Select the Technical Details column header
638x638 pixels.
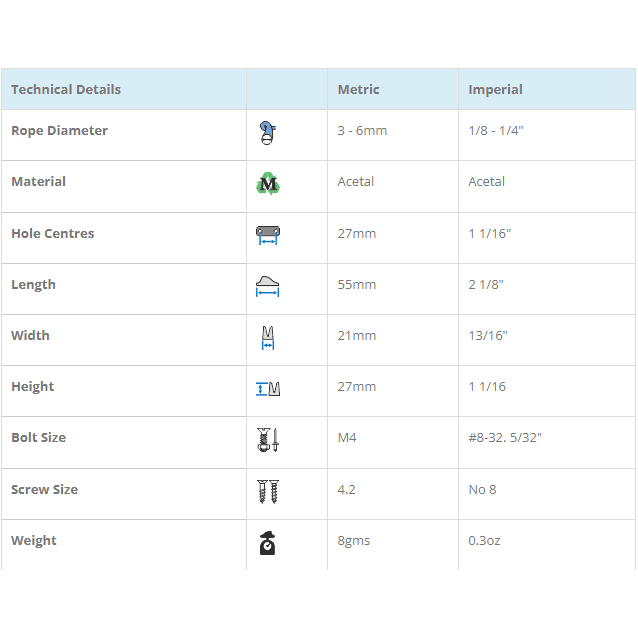(66, 90)
